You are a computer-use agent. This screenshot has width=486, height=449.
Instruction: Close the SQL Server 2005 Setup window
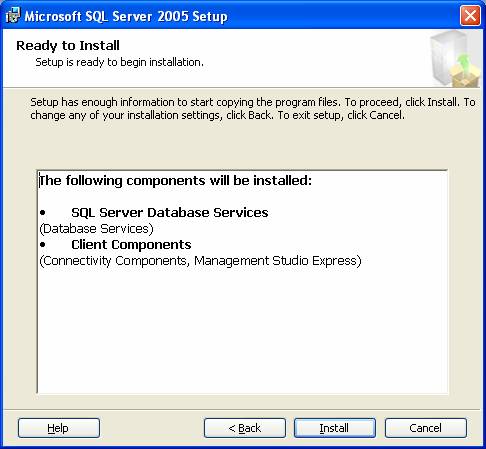pyautogui.click(x=470, y=15)
